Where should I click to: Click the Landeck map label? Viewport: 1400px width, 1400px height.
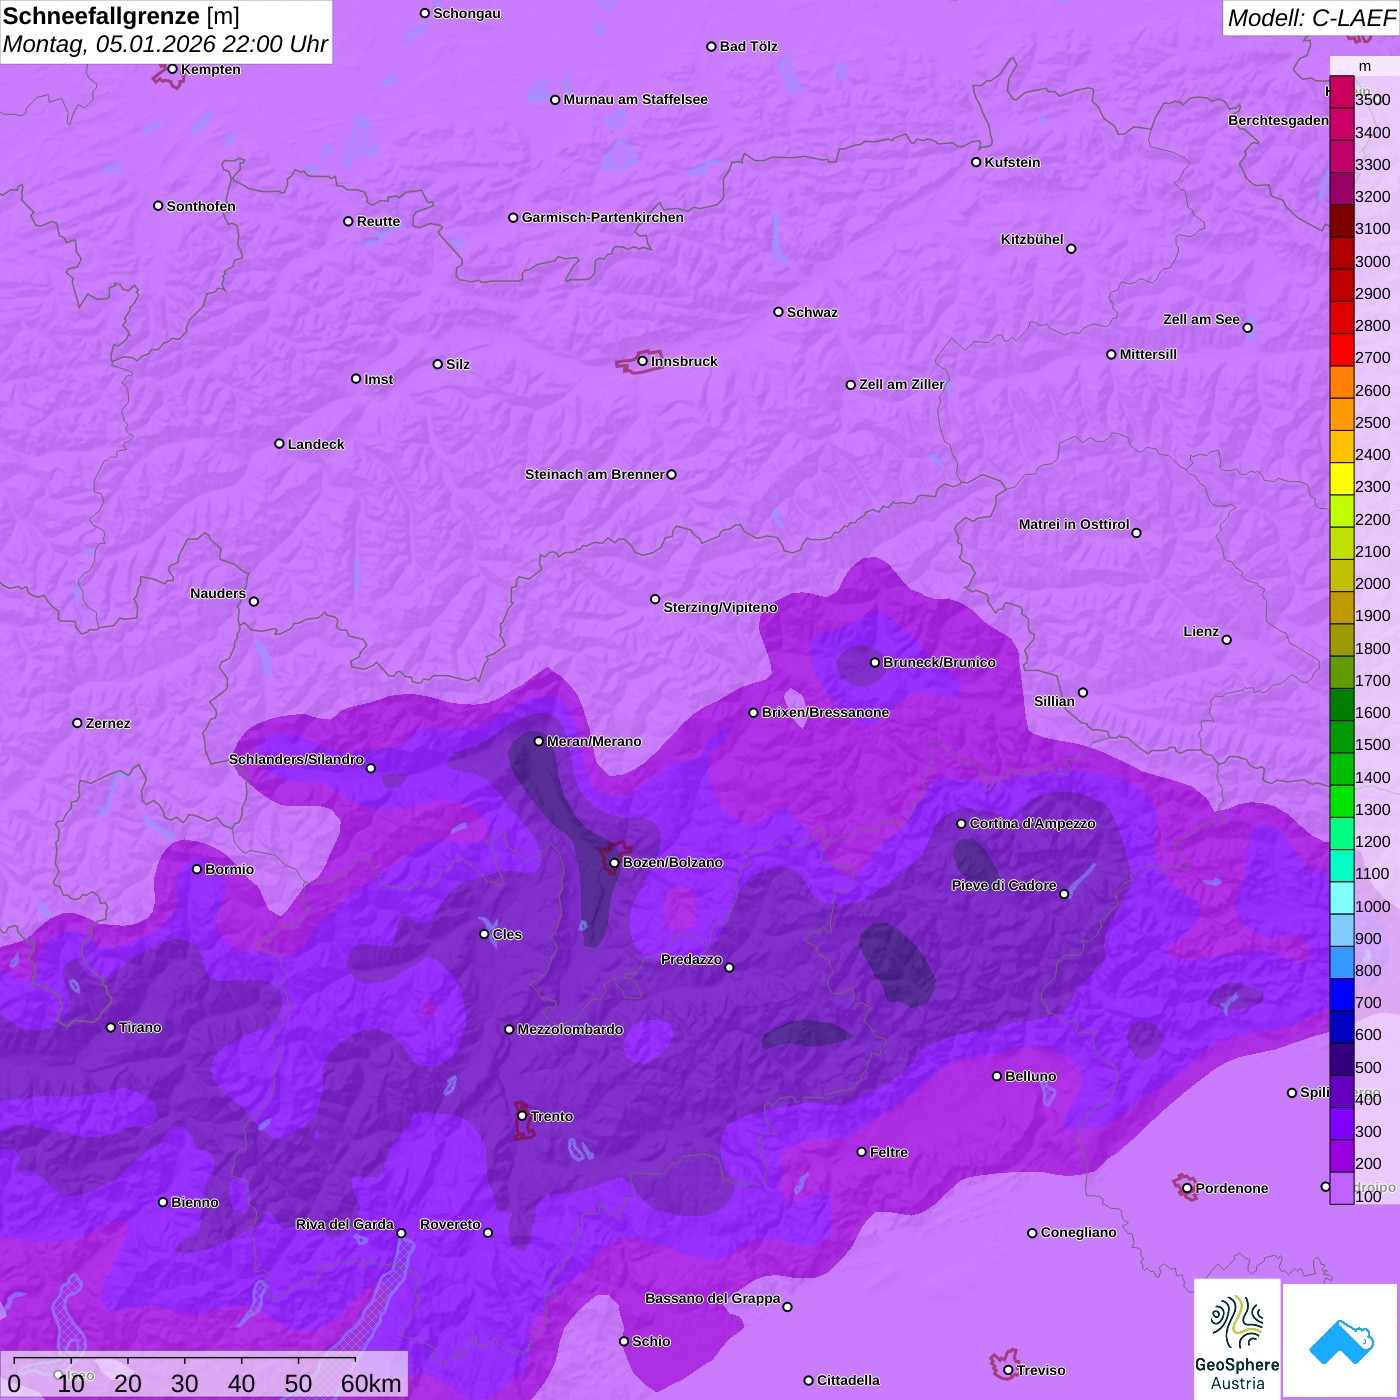(316, 444)
